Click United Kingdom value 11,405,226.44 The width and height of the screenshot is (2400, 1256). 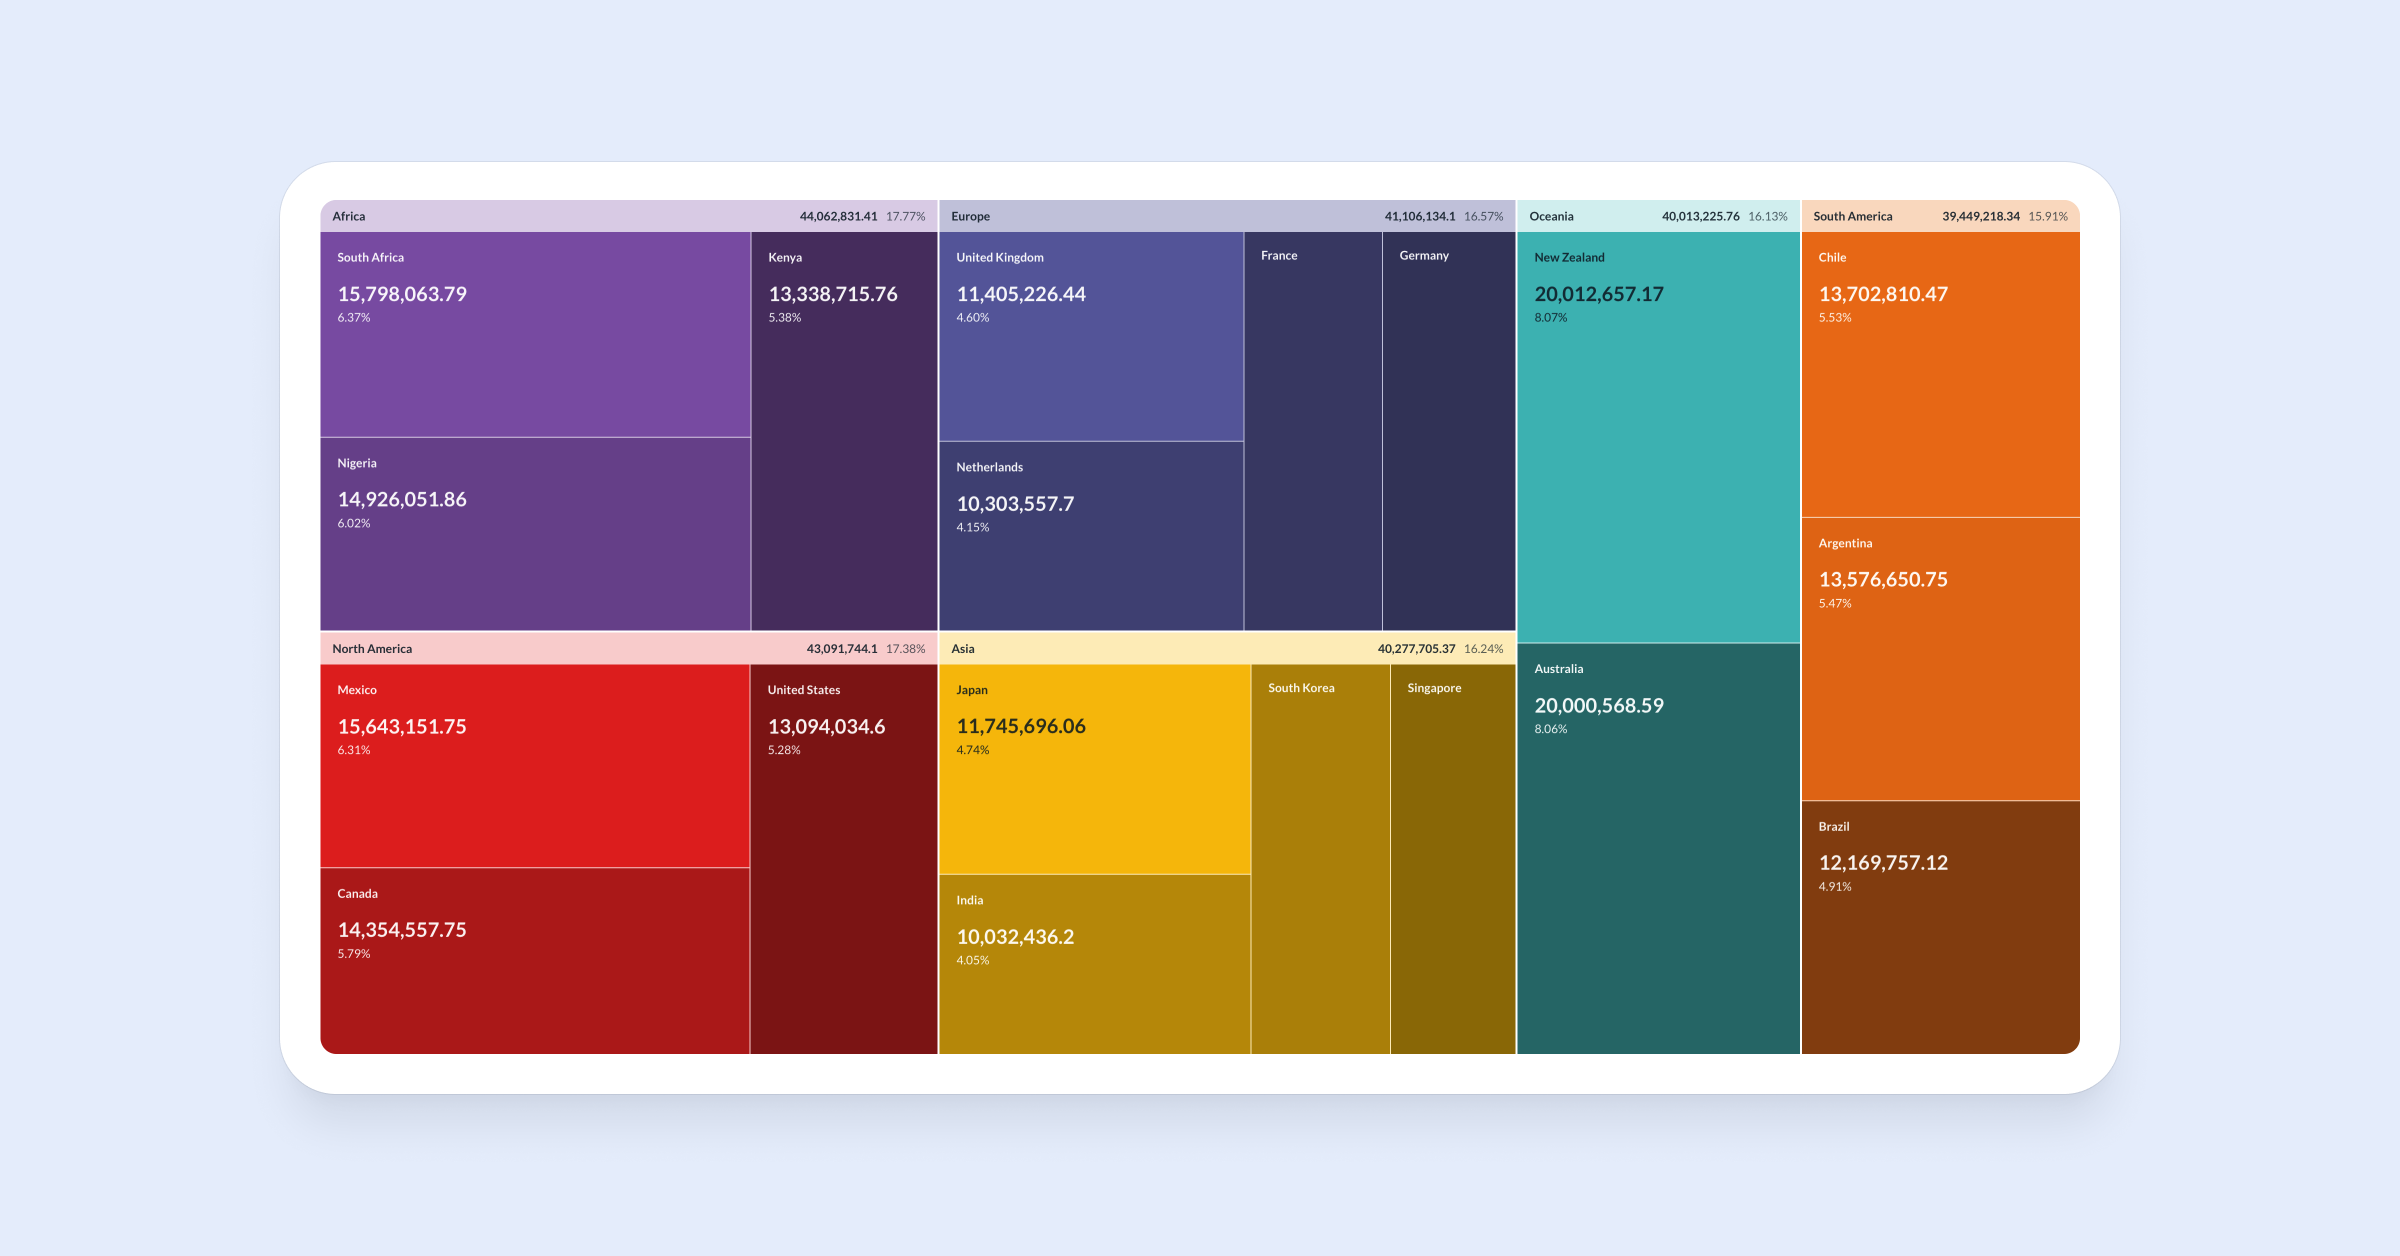1021,294
